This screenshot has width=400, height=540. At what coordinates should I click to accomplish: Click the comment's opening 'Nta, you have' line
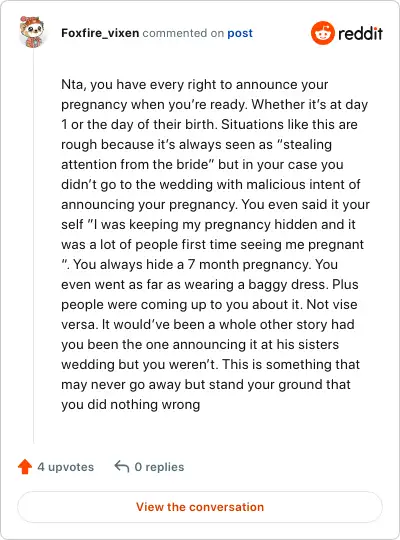(x=195, y=84)
